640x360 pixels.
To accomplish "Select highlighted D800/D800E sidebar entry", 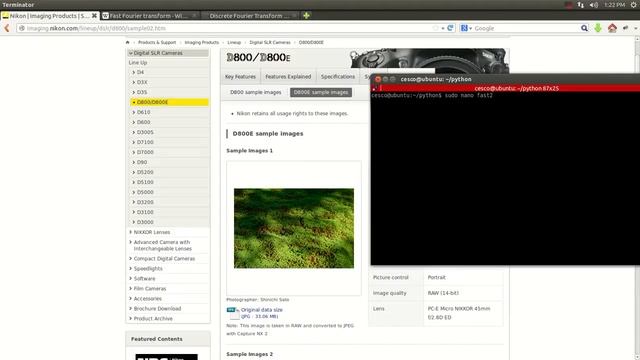I will 169,102.
